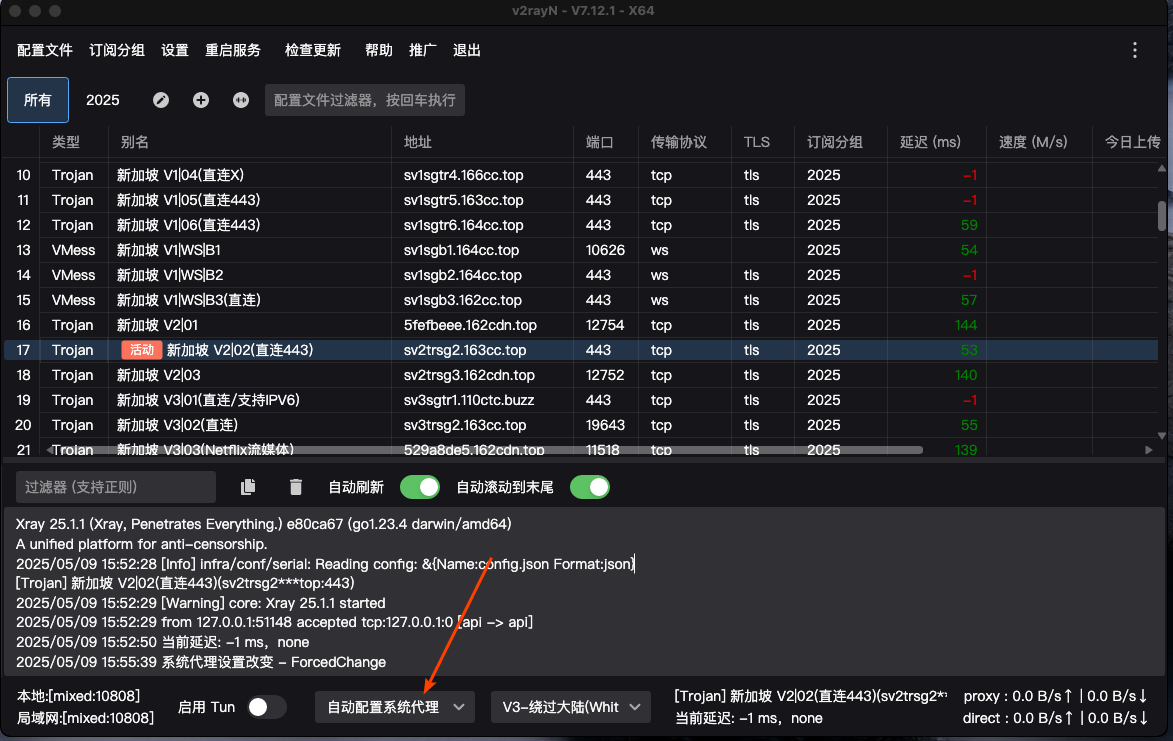Edit subscription group with pencil icon
1173x741 pixels.
coord(161,100)
